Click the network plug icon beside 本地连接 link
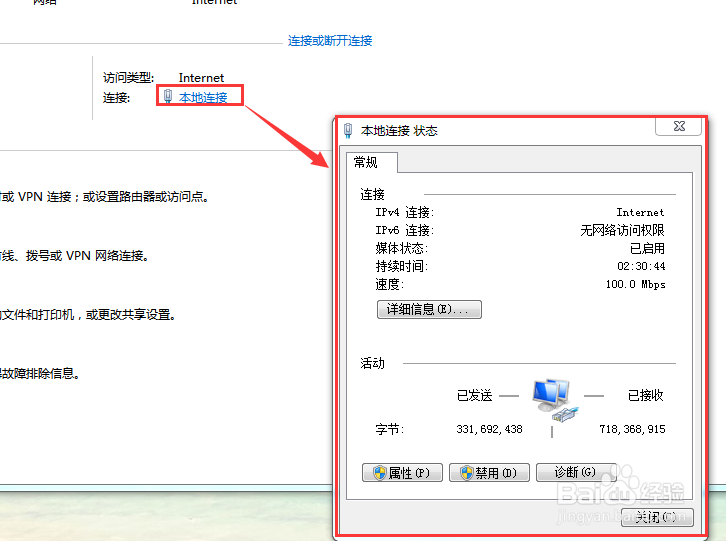This screenshot has width=726, height=541. pos(168,96)
